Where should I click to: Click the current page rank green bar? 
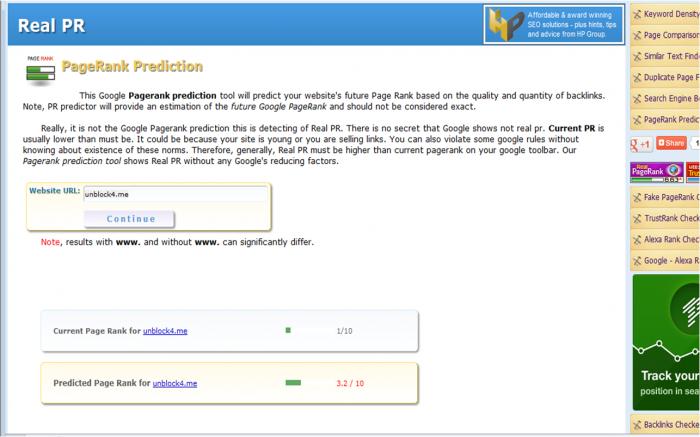tap(288, 330)
